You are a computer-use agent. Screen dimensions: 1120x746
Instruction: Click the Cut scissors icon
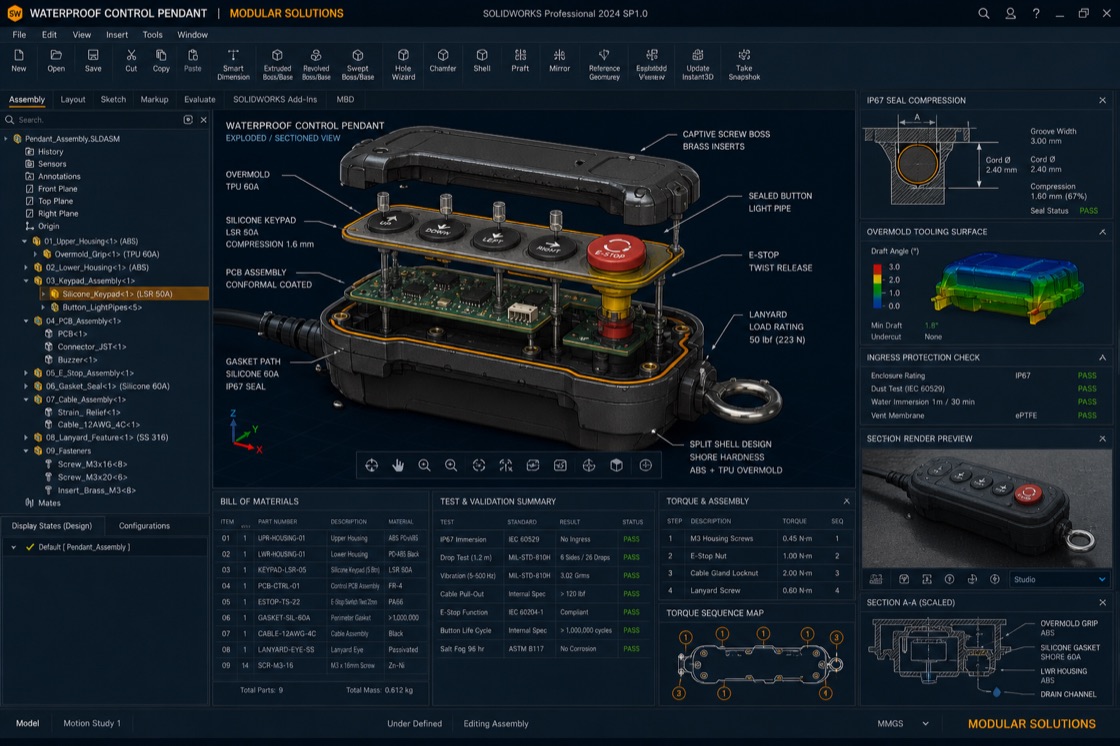(x=131, y=55)
